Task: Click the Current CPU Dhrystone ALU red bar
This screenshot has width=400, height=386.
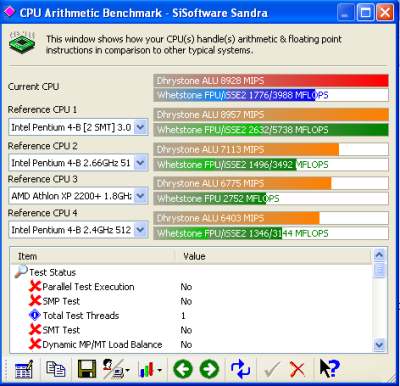Action: [x=271, y=81]
